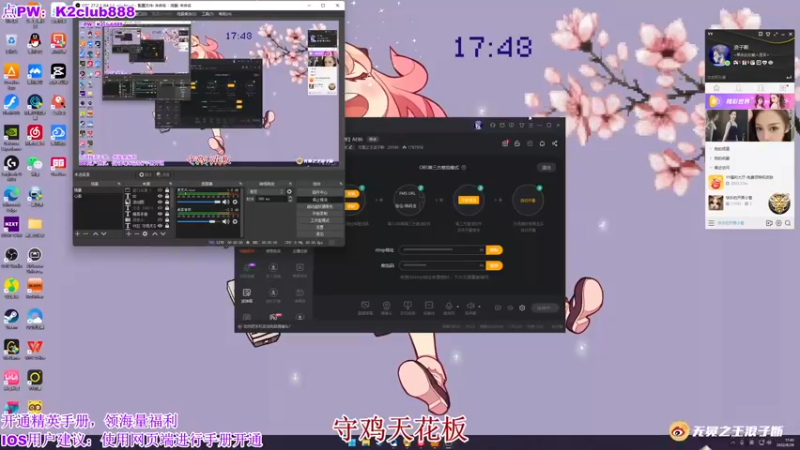Viewport: 800px width, 450px height.
Task: Expand microphone options arrow in streaming assistant toolbar
Action: coord(457,307)
